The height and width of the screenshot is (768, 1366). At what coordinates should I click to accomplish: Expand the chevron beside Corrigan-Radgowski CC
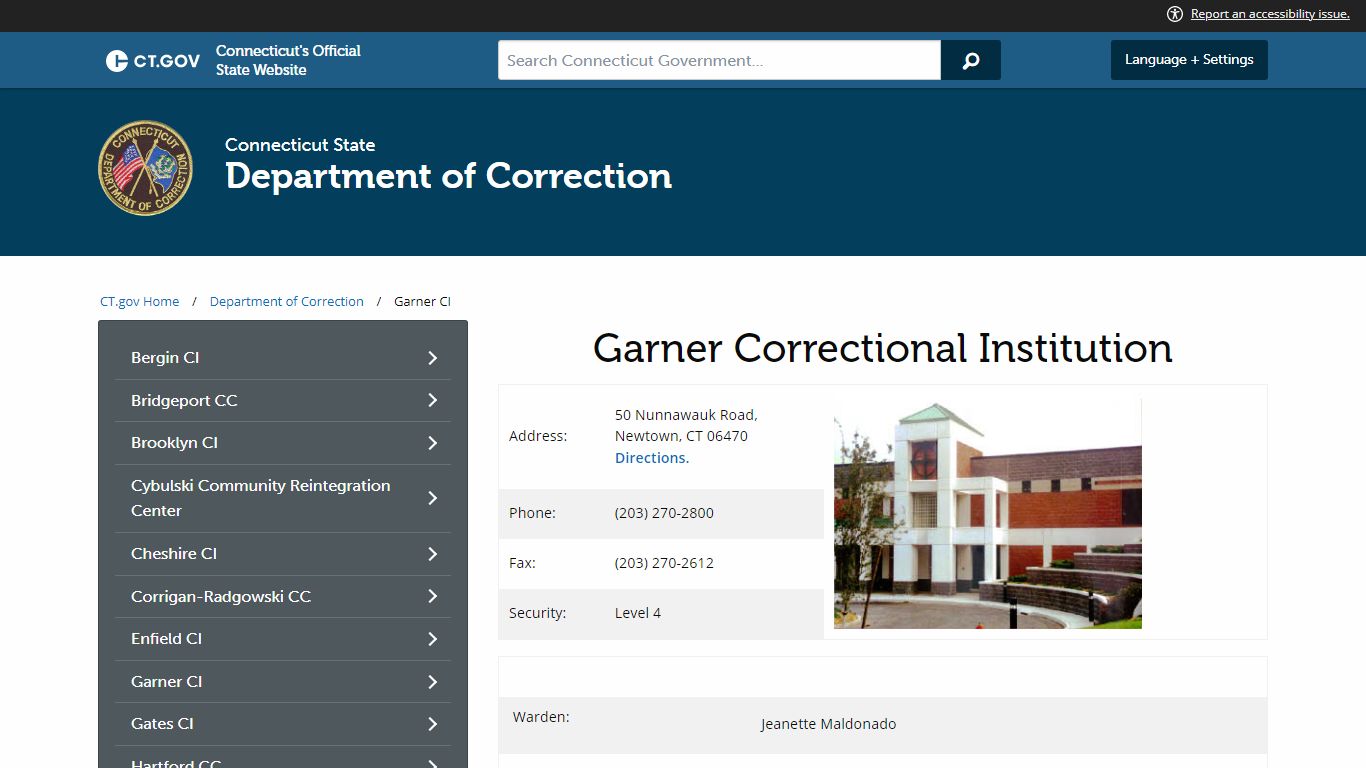(x=433, y=596)
